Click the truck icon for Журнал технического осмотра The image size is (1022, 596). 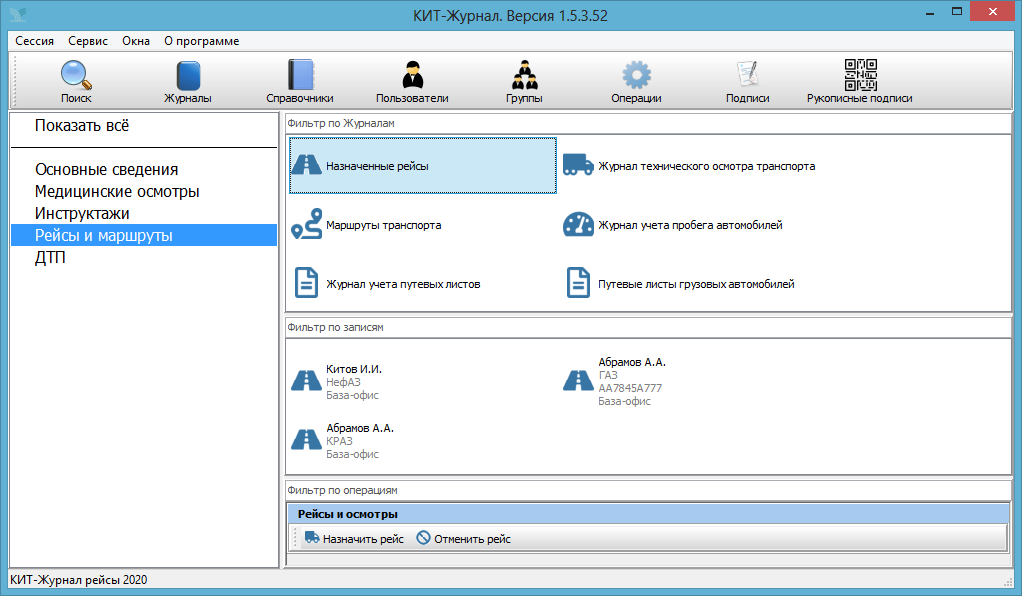point(578,166)
